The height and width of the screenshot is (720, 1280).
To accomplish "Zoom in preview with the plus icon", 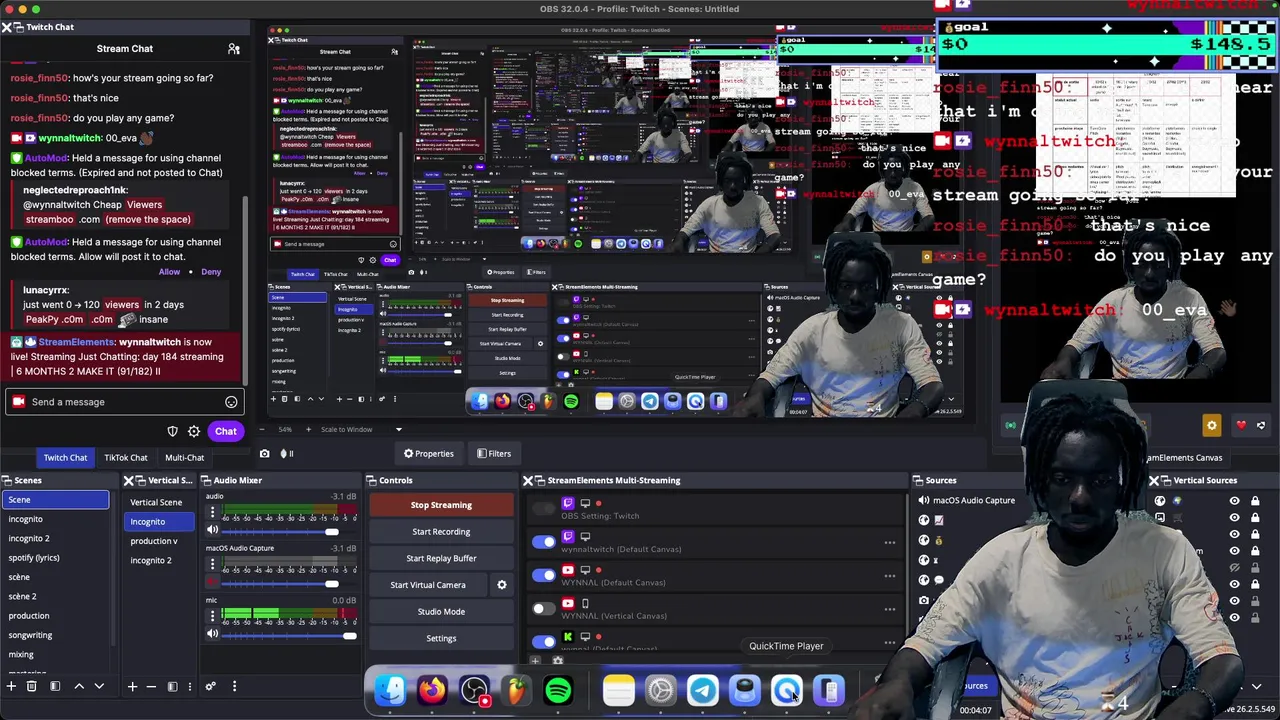I will coord(308,429).
